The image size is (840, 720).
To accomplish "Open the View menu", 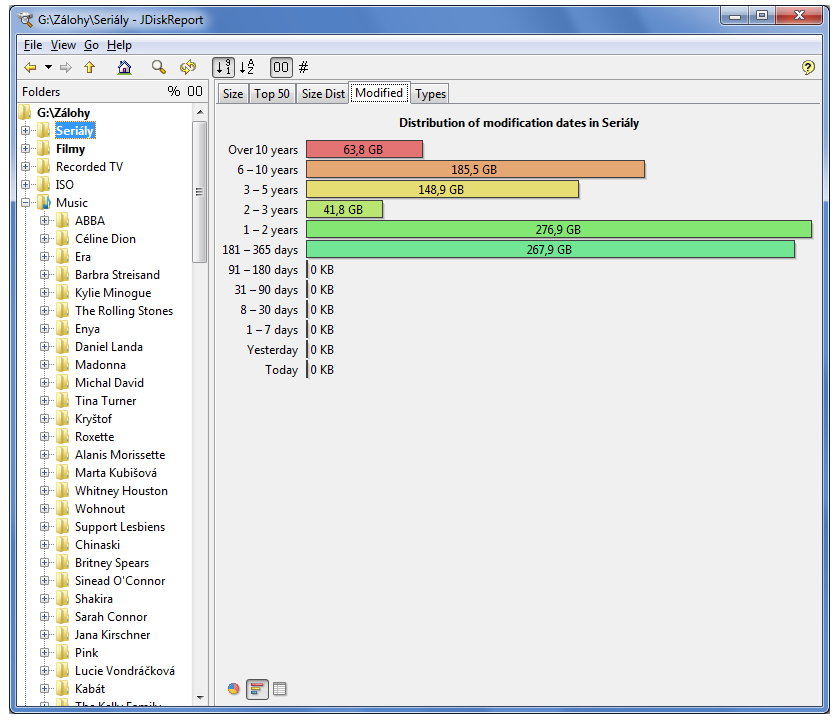I will tap(63, 45).
